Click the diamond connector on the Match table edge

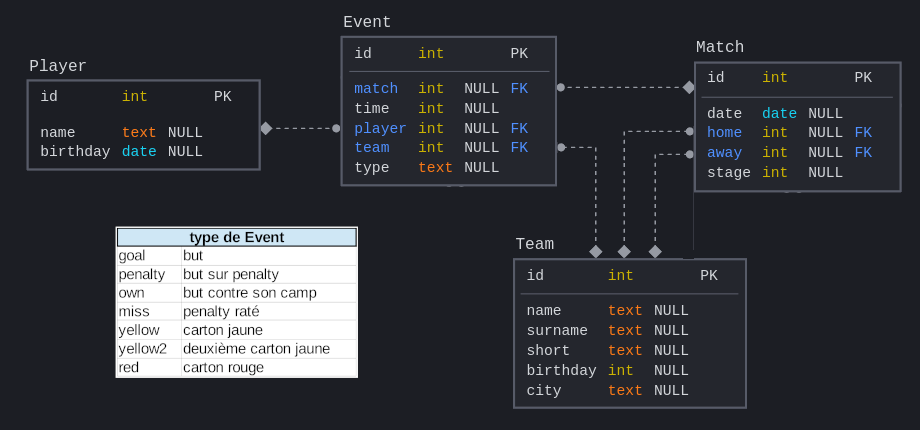689,87
